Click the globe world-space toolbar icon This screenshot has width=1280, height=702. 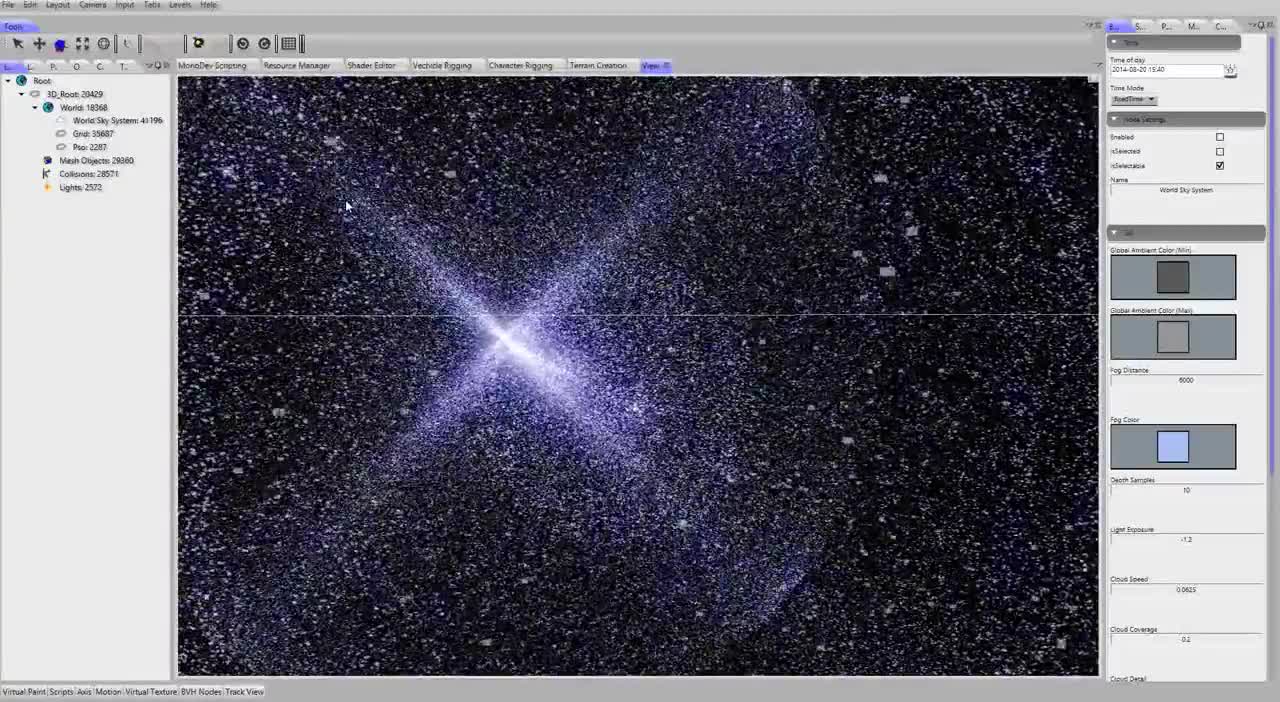(x=103, y=44)
